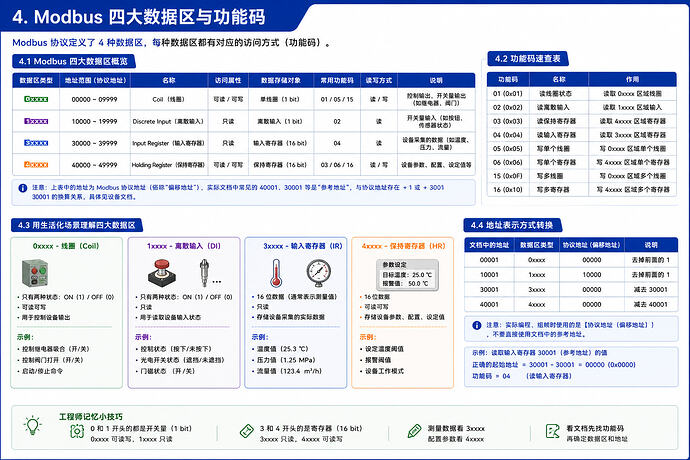
Task: Click the page title 4. Modbus 四大数据区与功能码
Action: (139, 17)
